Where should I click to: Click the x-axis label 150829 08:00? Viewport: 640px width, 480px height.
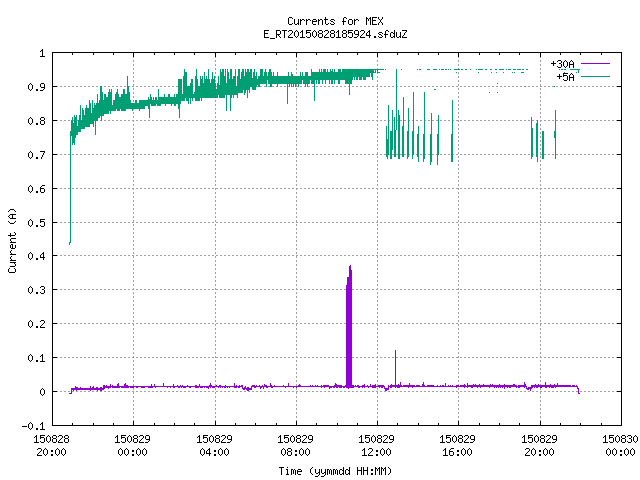coord(296,446)
